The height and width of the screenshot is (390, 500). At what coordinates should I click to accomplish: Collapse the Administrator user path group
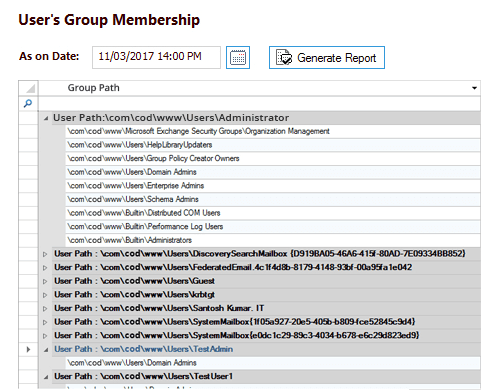46,118
